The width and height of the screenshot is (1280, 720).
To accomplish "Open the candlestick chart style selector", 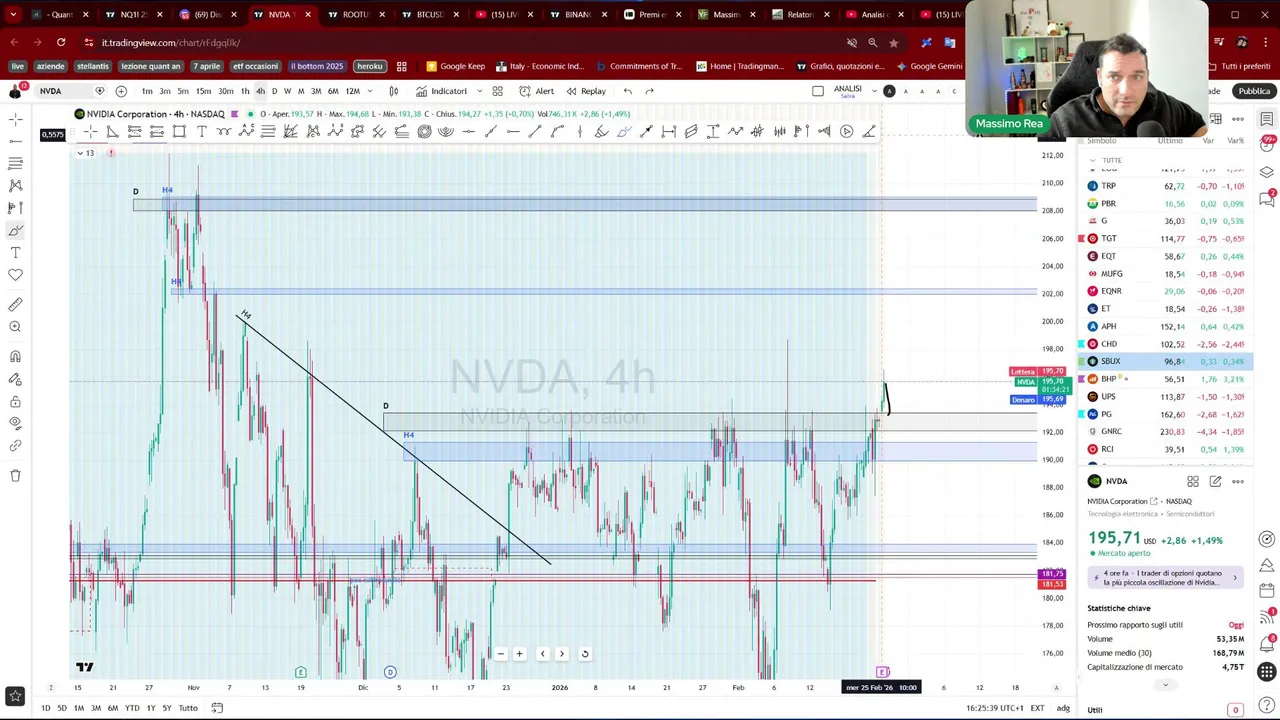I will click(x=394, y=91).
